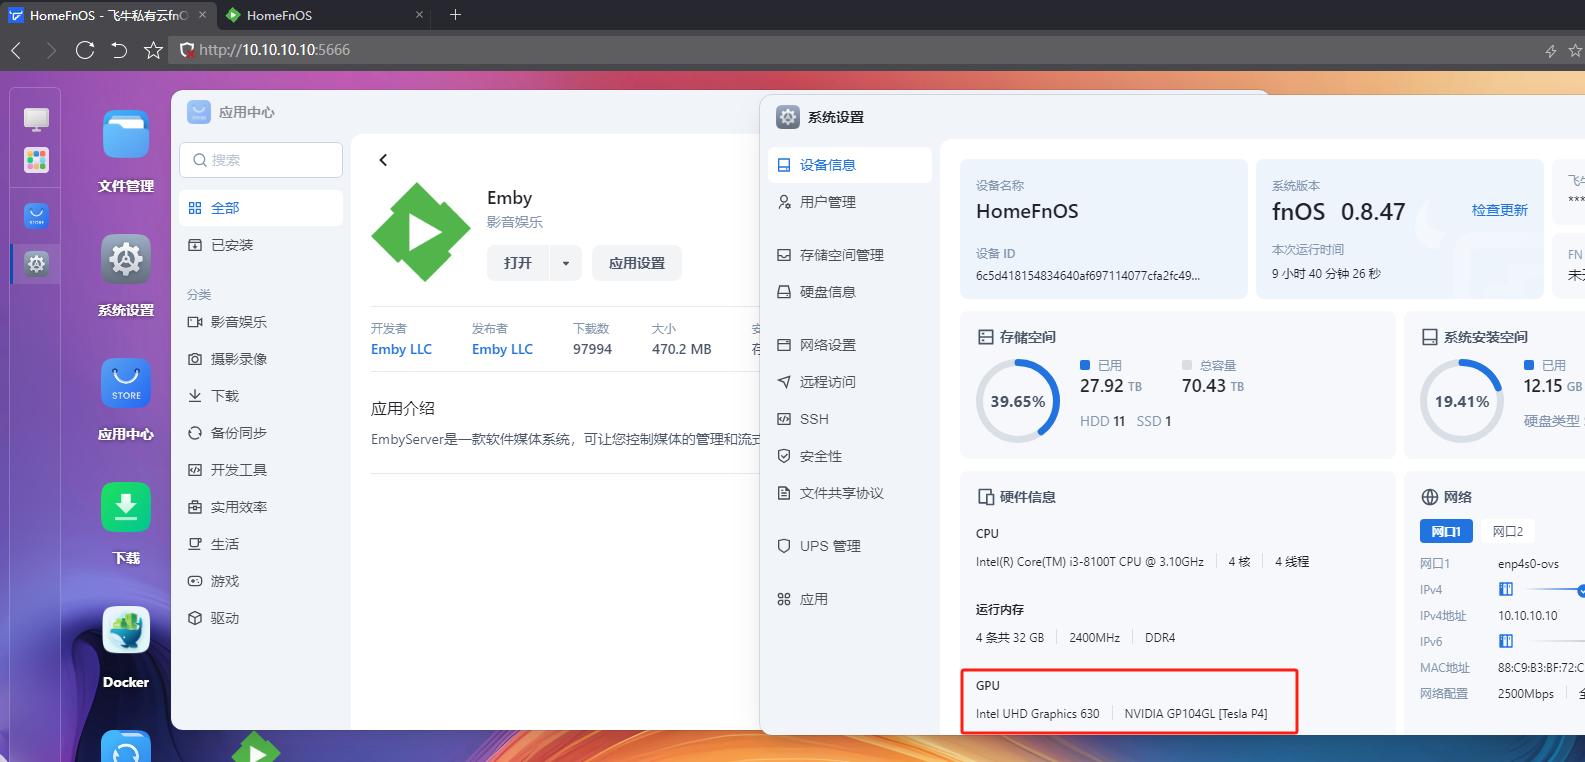Screen dimensions: 1585x762
Task: Select the 网口1 network tab
Action: tap(1445, 531)
